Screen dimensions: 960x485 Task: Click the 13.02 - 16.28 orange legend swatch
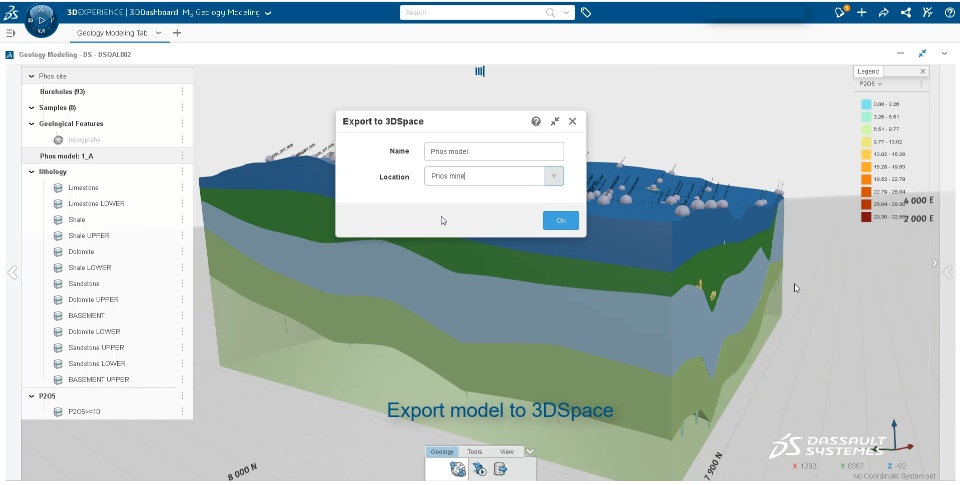(866, 154)
